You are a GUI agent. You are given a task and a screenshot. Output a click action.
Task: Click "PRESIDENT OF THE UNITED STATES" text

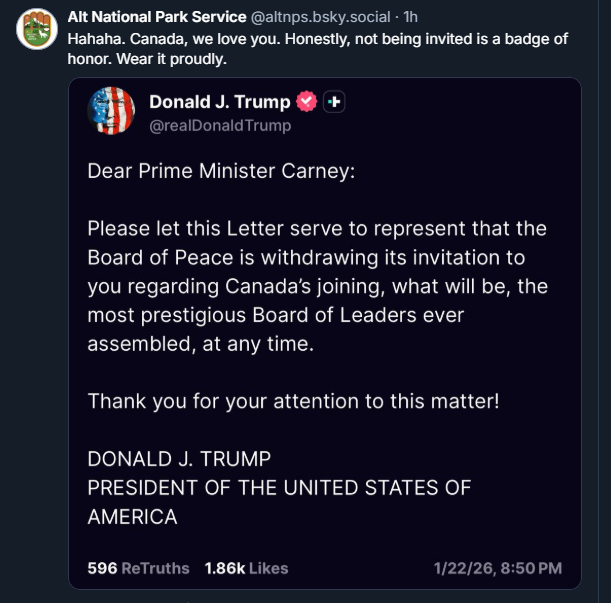pos(279,488)
